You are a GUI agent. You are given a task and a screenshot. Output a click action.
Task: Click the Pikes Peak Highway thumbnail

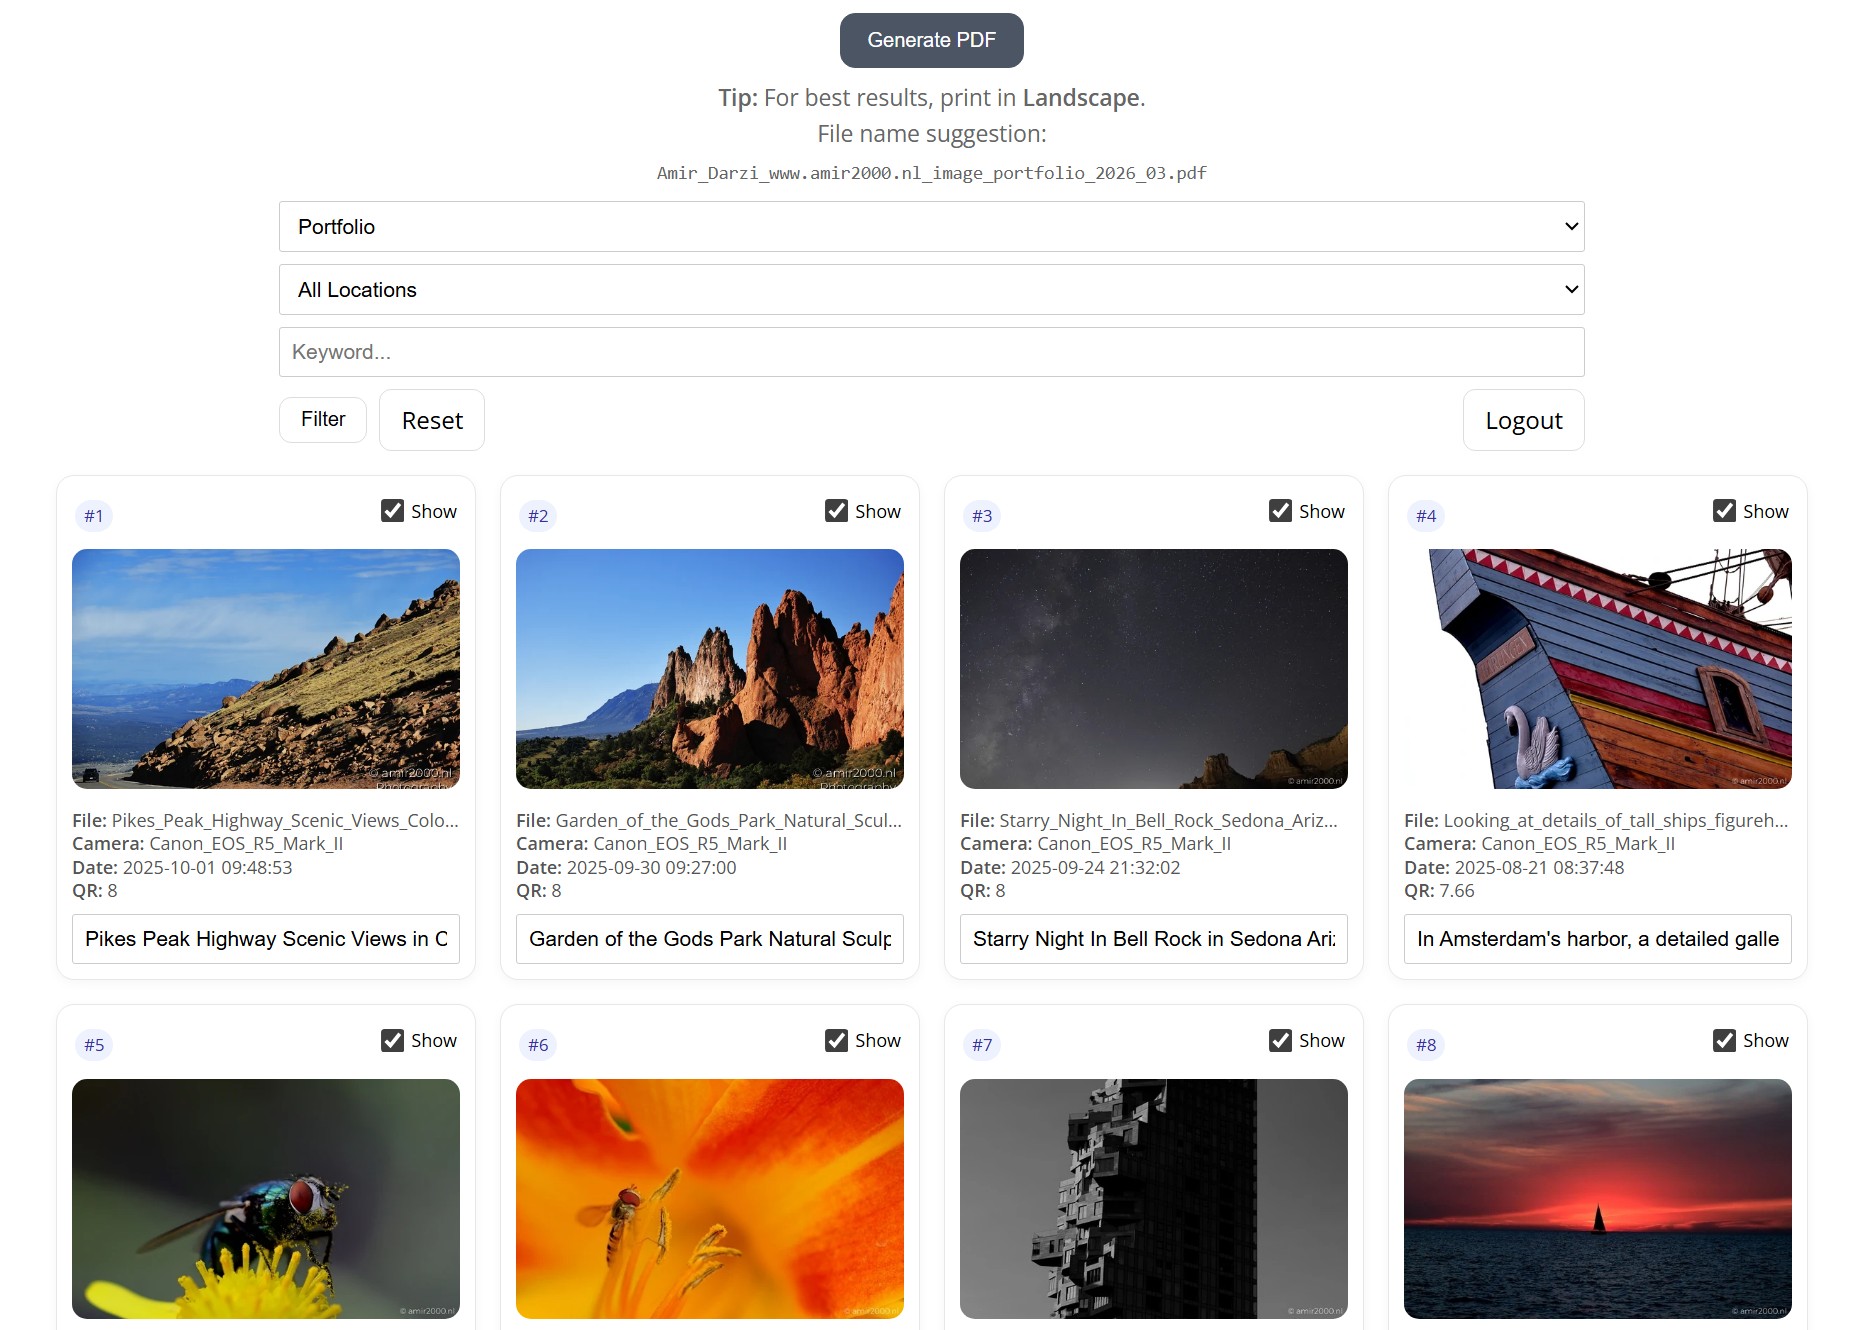point(265,669)
